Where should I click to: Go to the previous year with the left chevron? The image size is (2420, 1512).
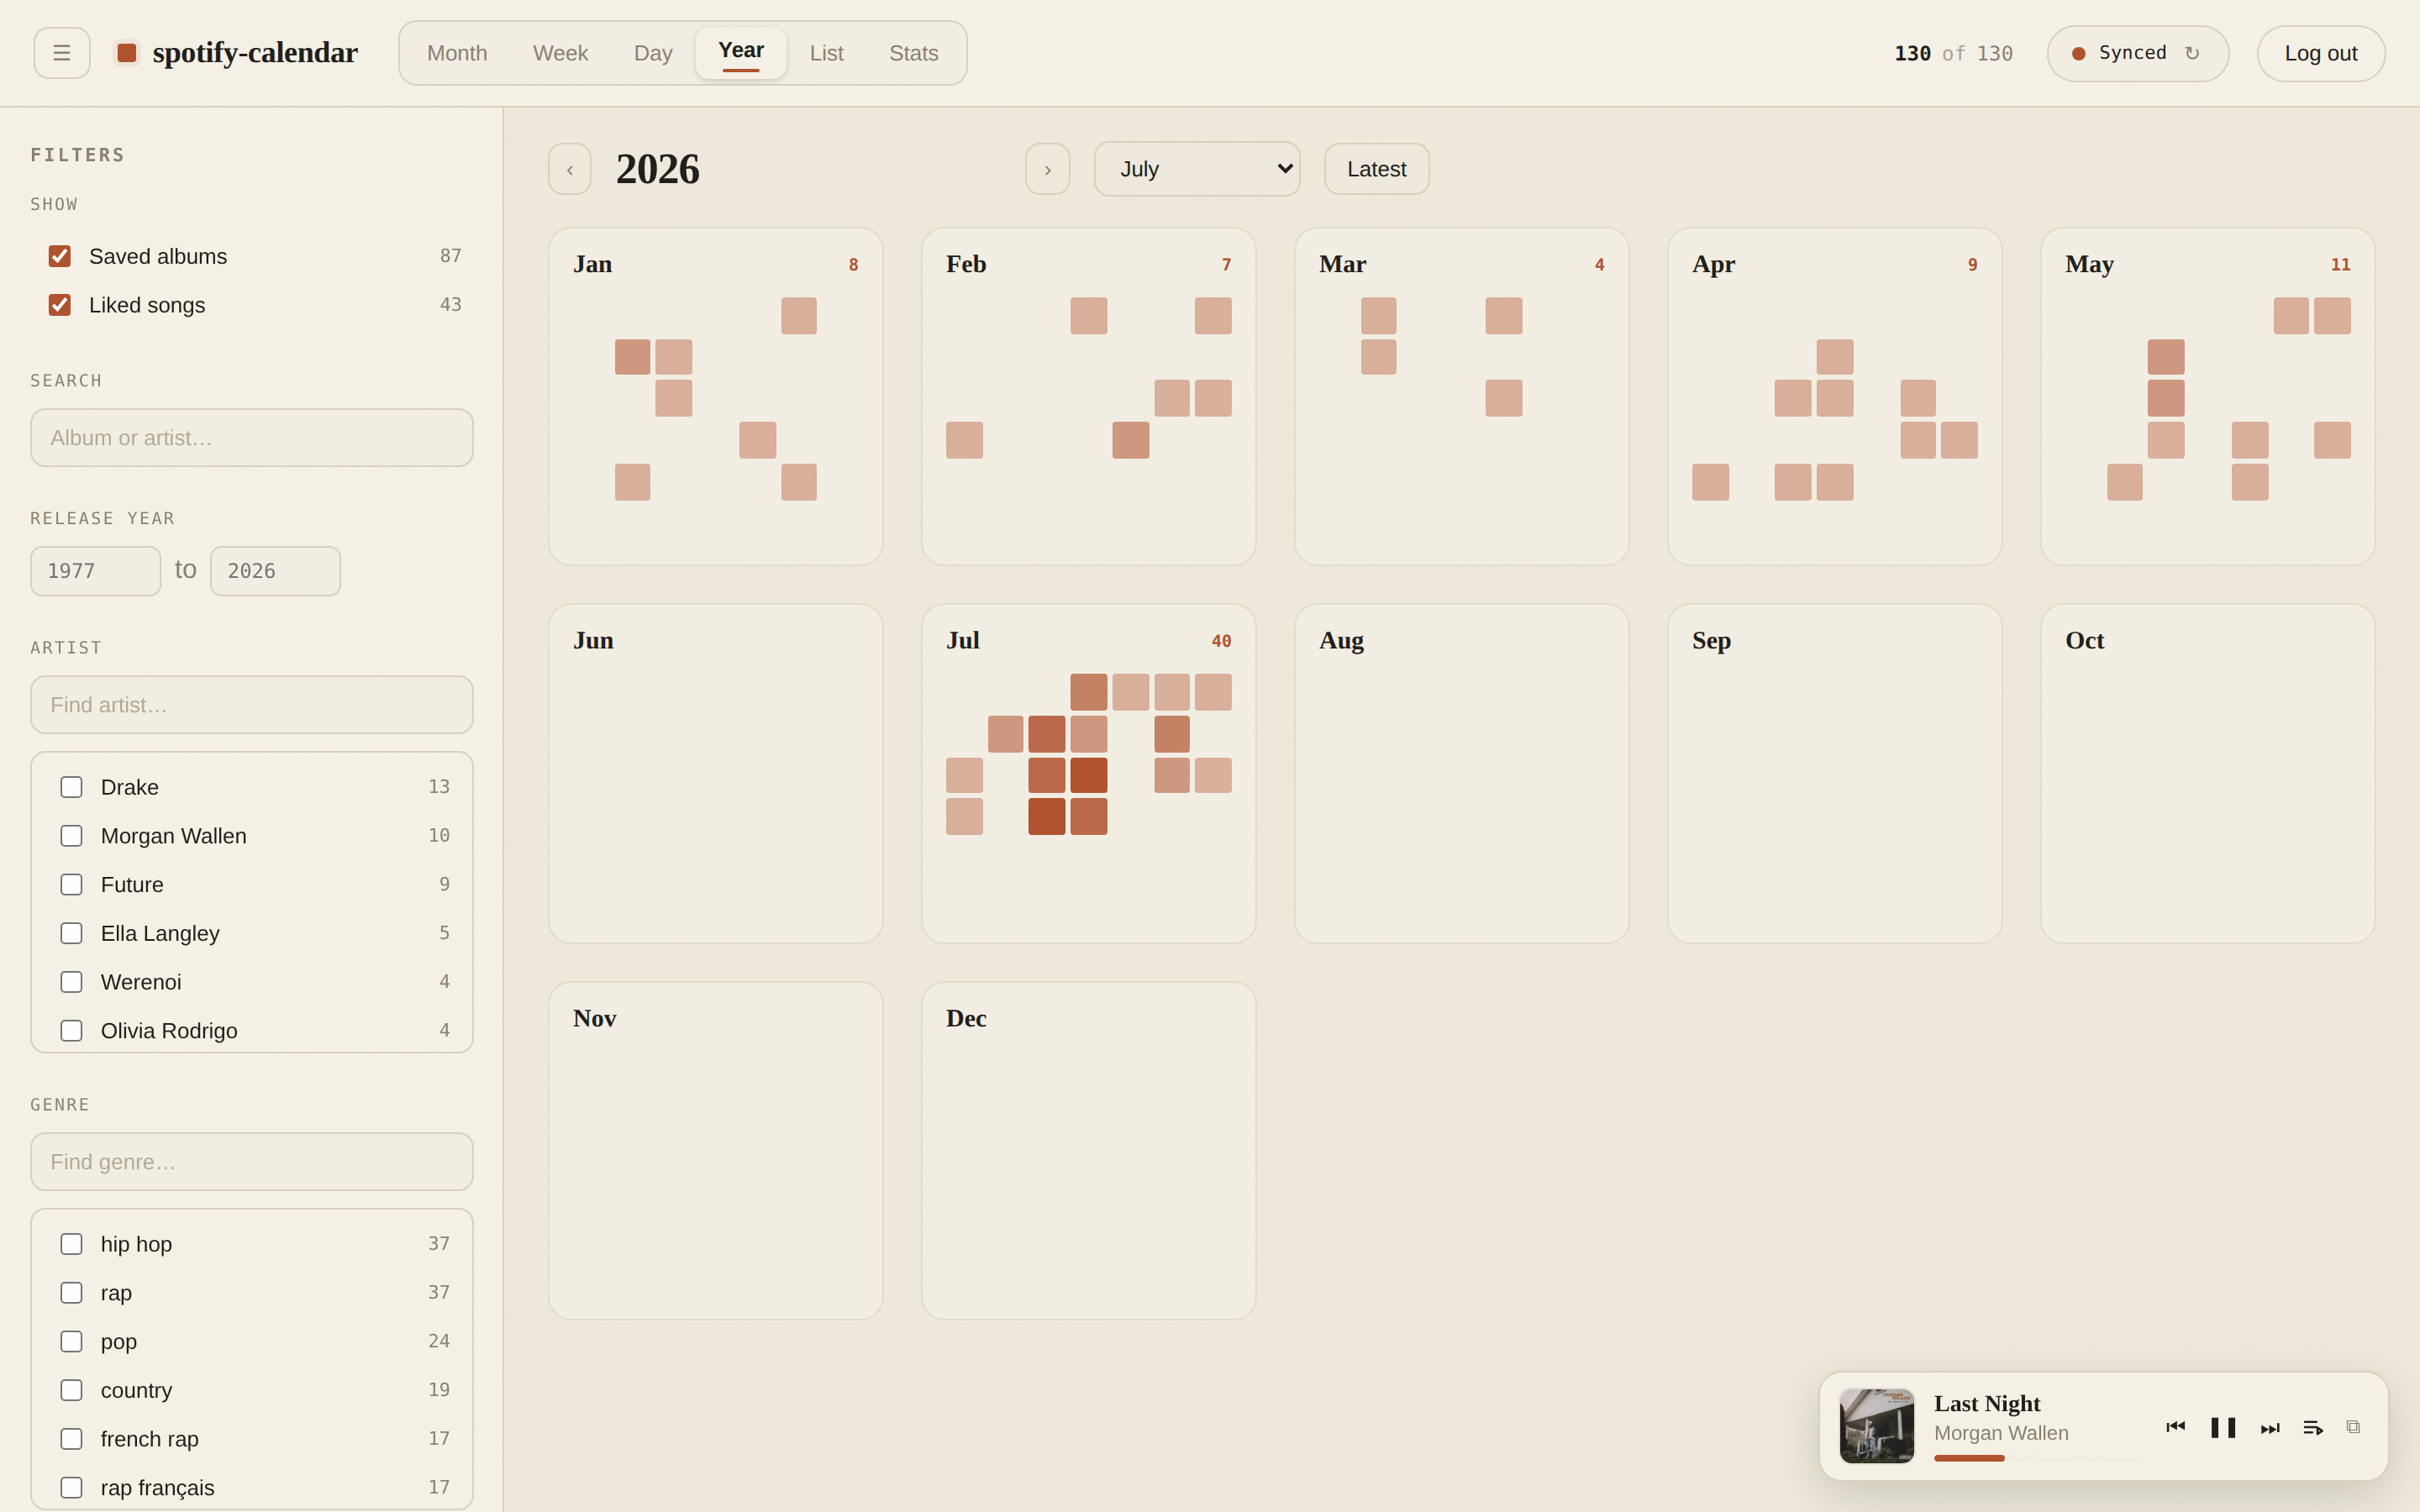(x=570, y=169)
